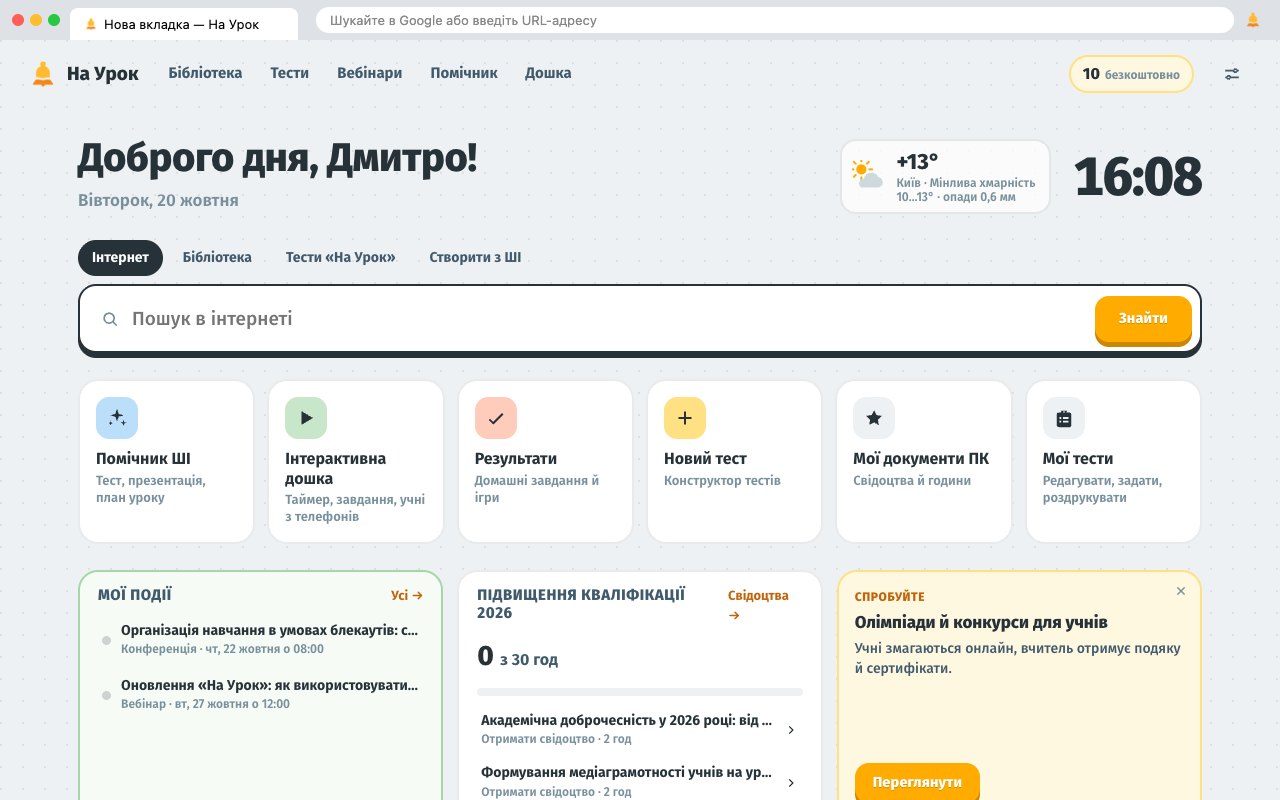Open Бібліотека in top navigation
Image resolution: width=1280 pixels, height=800 pixels.
pyautogui.click(x=205, y=73)
